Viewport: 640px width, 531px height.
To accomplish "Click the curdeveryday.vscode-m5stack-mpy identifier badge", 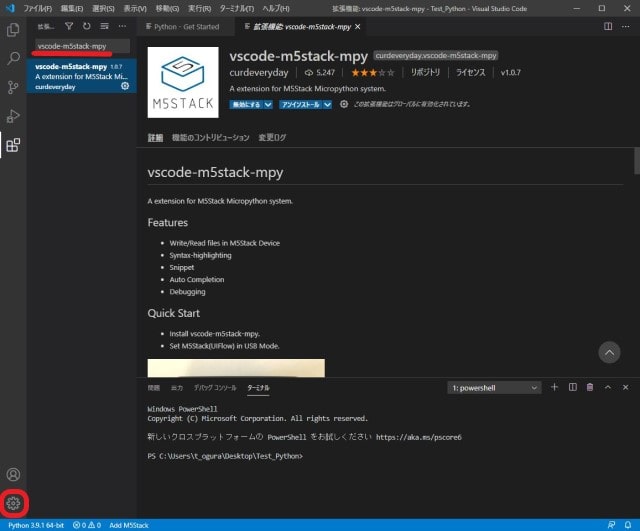I will [436, 56].
